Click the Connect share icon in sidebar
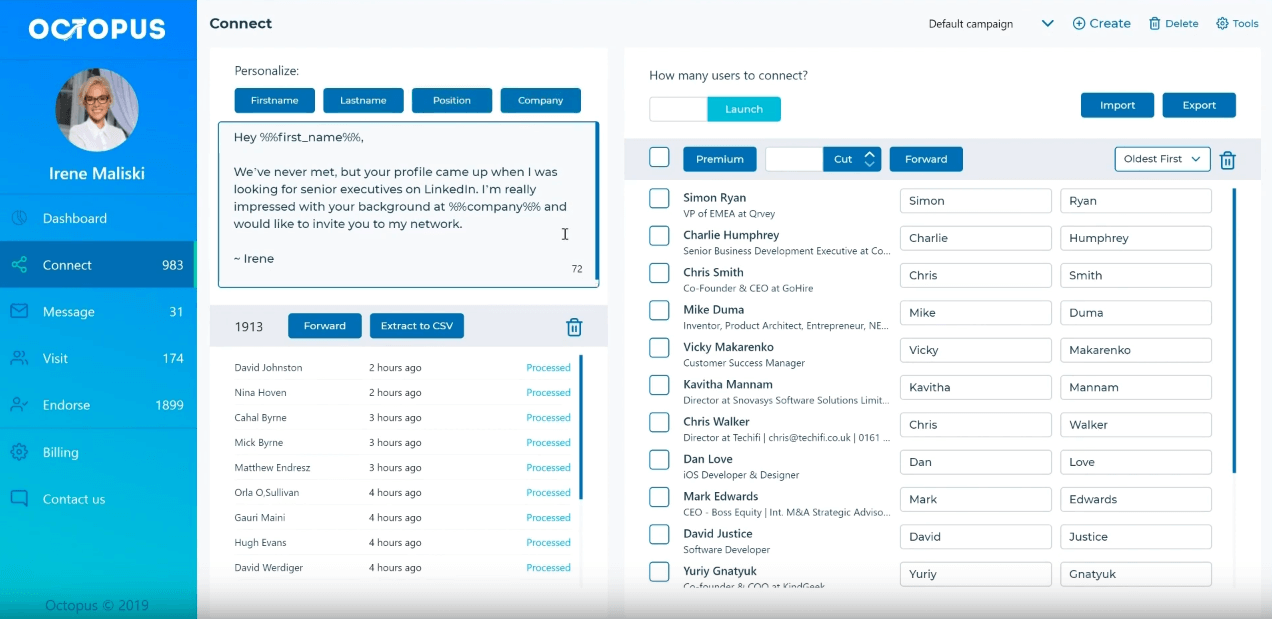Screen dimensions: 1272x619 click(19, 265)
